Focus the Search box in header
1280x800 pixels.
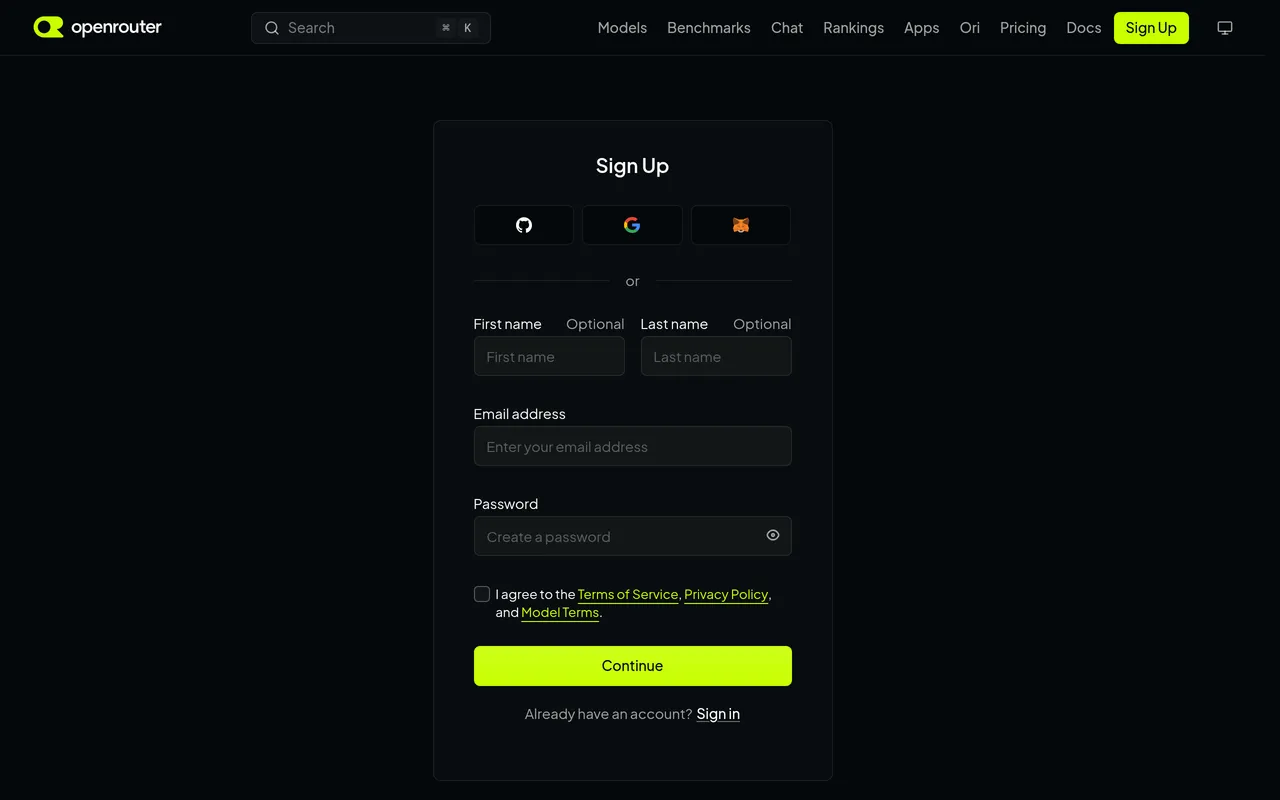point(371,28)
